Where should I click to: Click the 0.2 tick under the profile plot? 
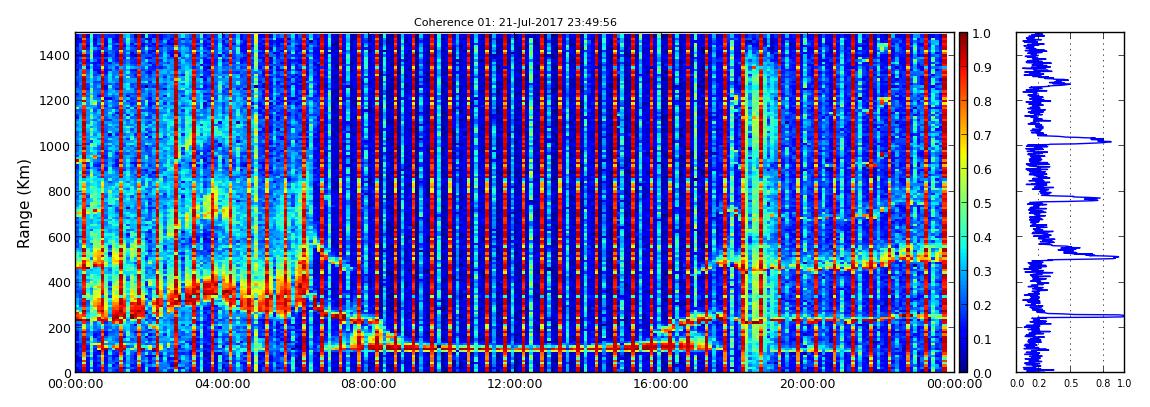click(1039, 384)
